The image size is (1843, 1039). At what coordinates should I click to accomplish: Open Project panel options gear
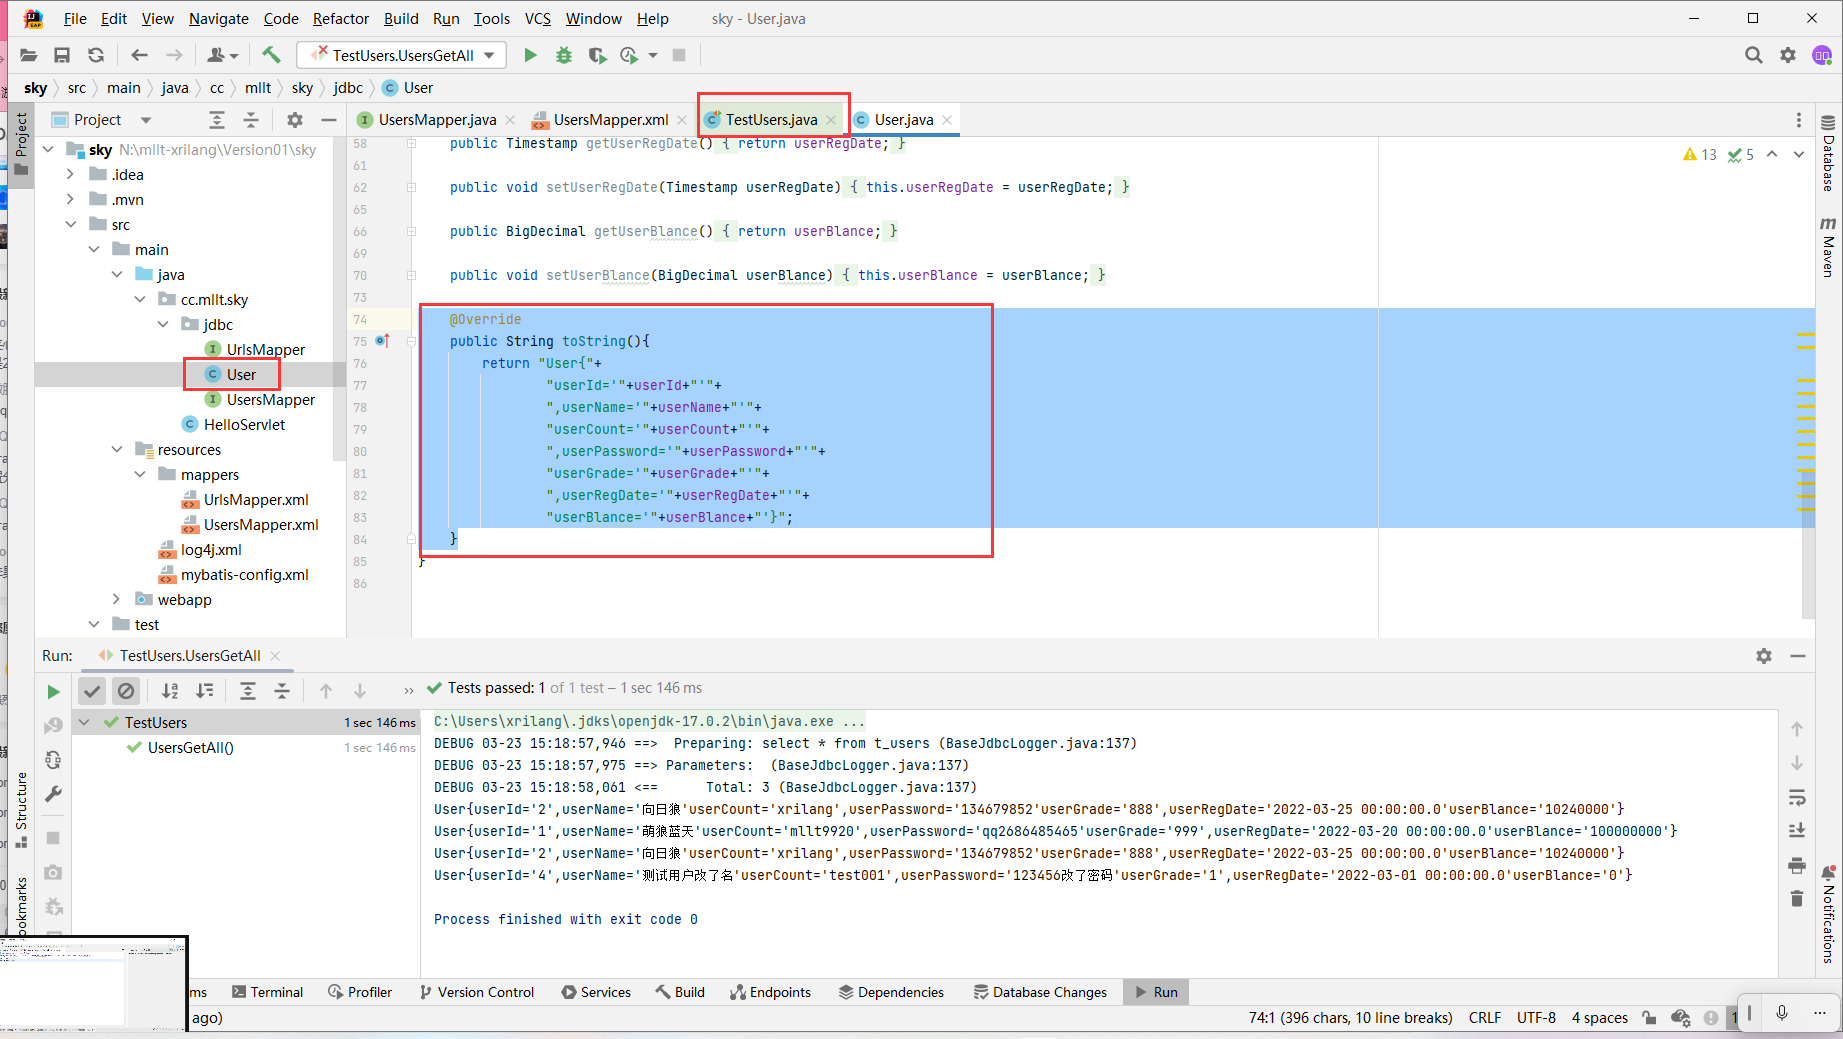point(294,120)
